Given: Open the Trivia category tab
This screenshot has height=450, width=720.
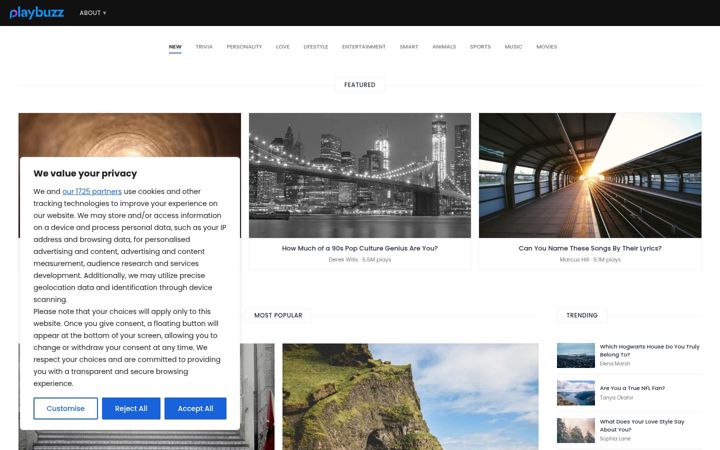Looking at the screenshot, I should point(204,47).
